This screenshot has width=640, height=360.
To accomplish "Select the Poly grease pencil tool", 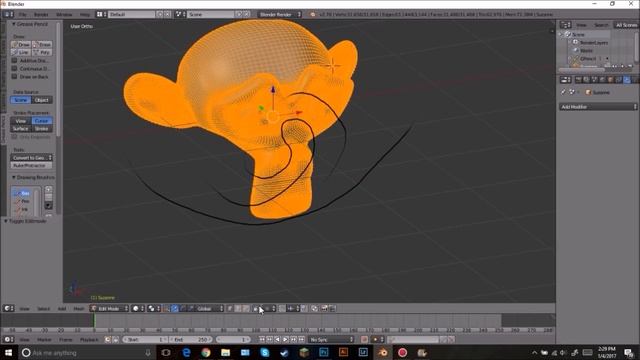I will pos(42,52).
